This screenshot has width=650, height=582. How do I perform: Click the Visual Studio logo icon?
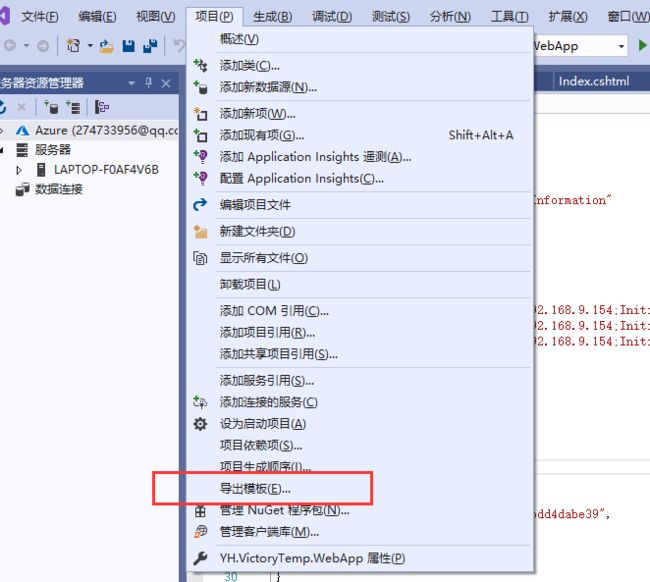point(5,16)
